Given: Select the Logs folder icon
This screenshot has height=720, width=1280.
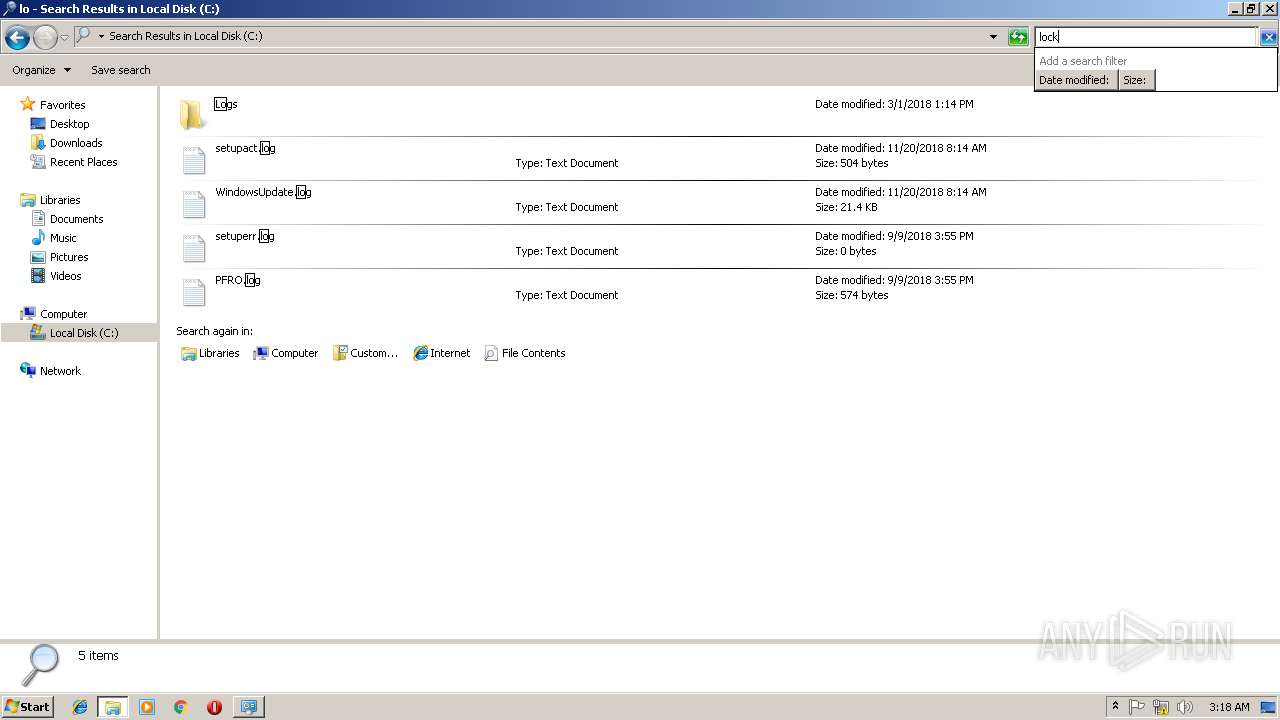Looking at the screenshot, I should pyautogui.click(x=193, y=114).
